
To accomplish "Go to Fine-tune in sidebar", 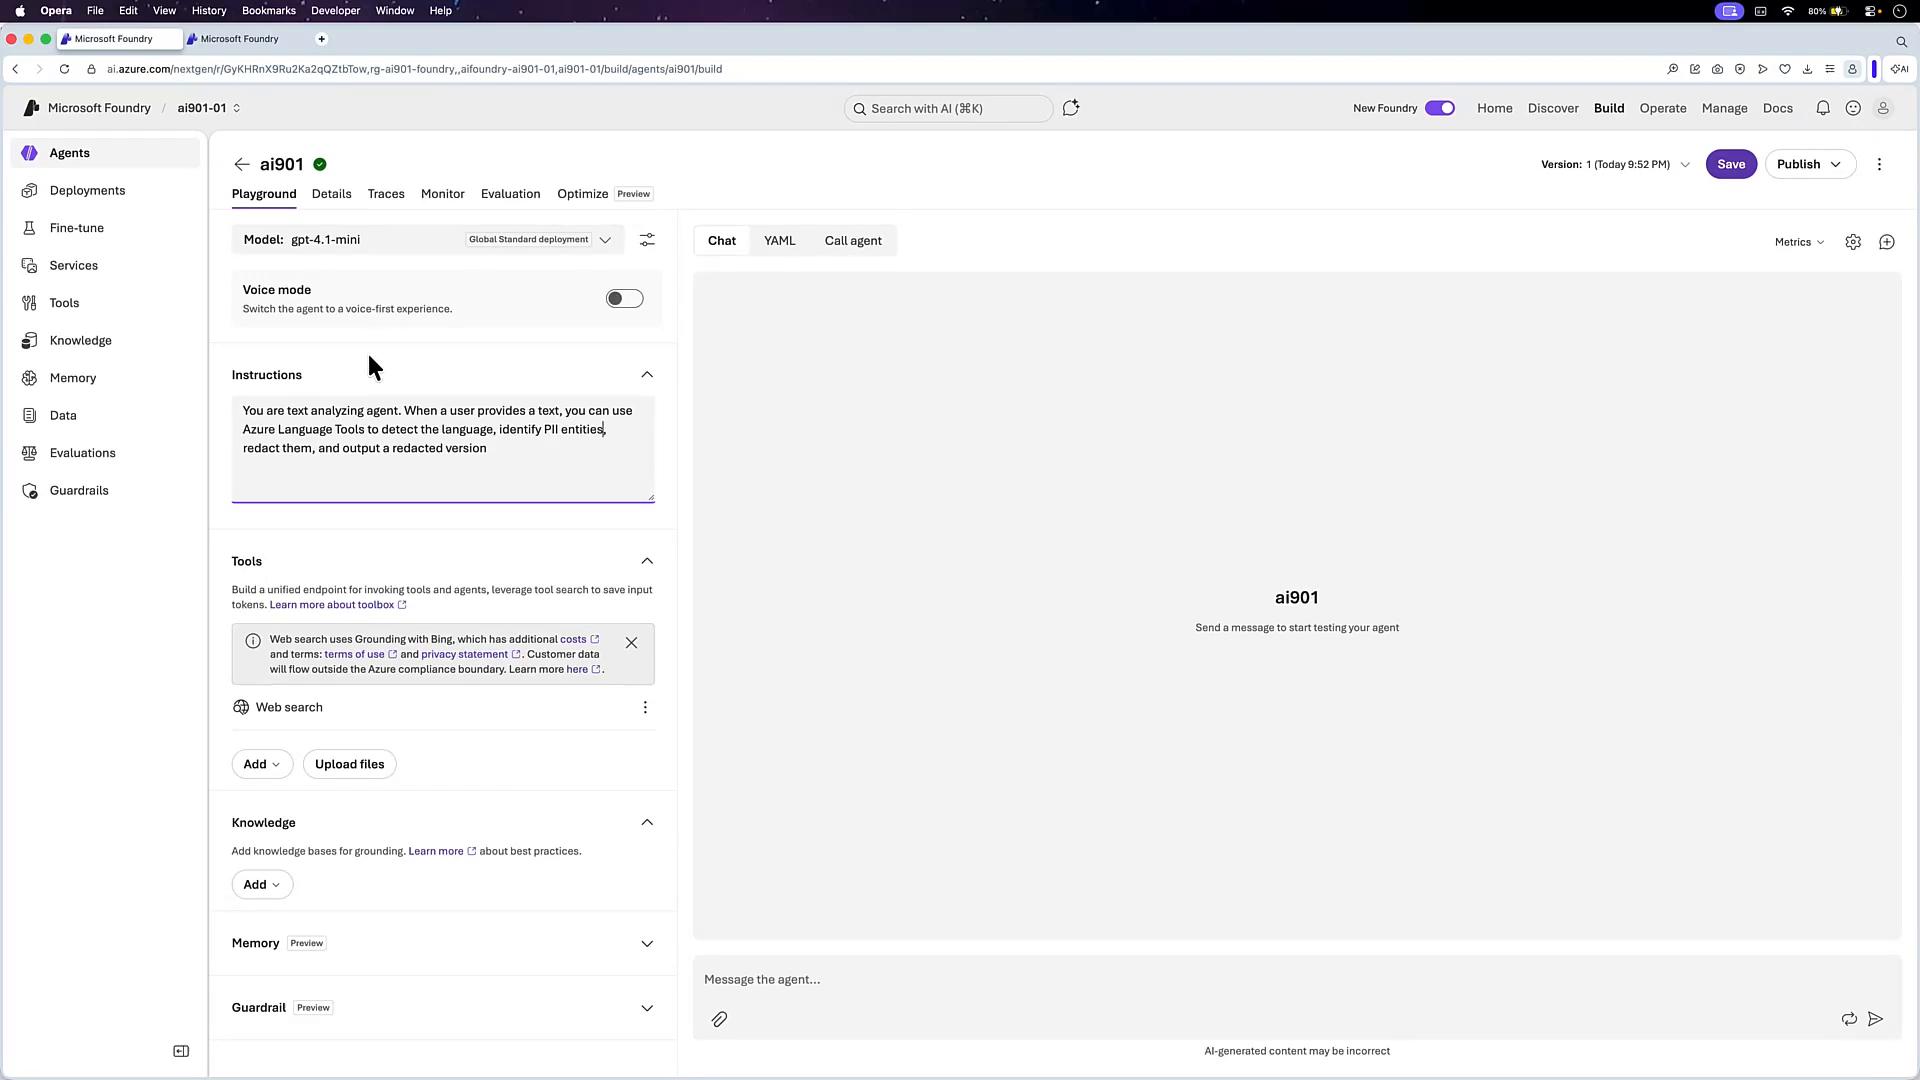I will coord(105,228).
